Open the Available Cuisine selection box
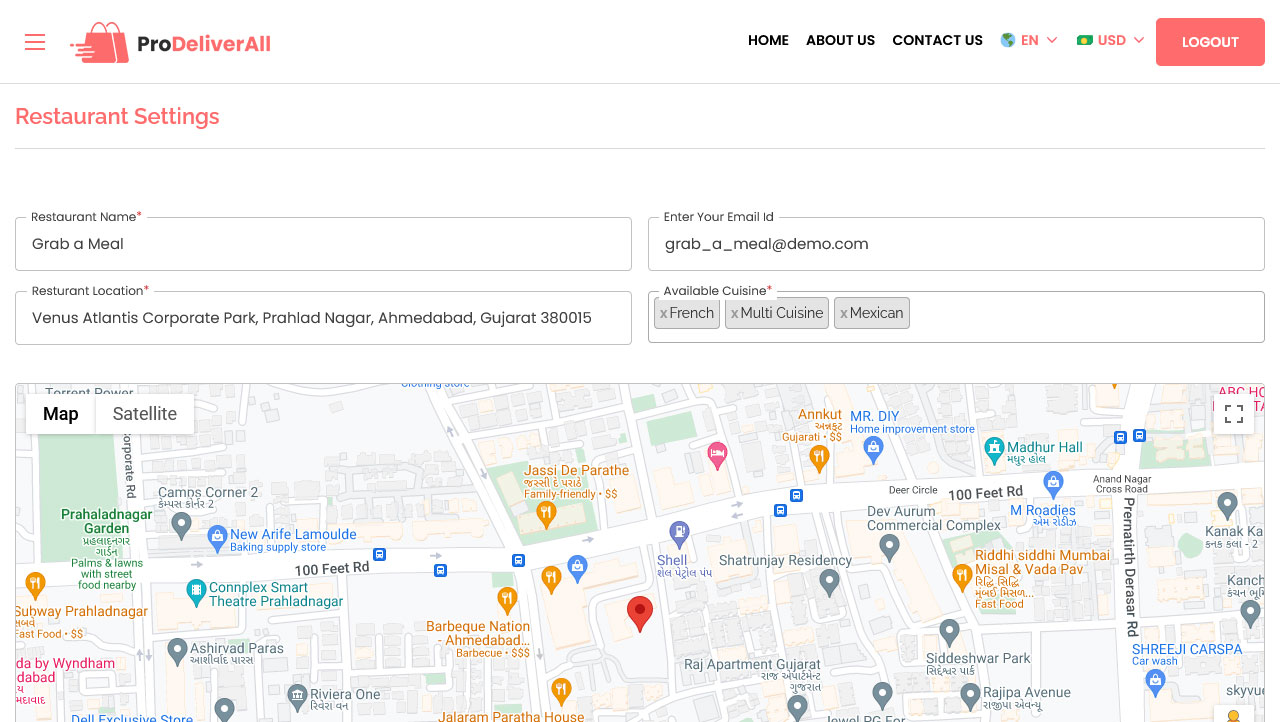 [956, 317]
